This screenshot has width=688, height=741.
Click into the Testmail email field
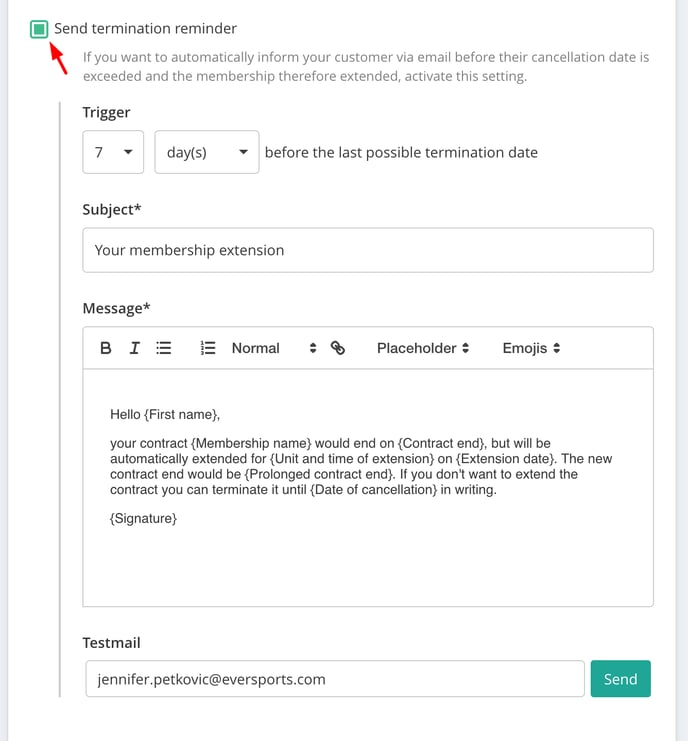[335, 679]
